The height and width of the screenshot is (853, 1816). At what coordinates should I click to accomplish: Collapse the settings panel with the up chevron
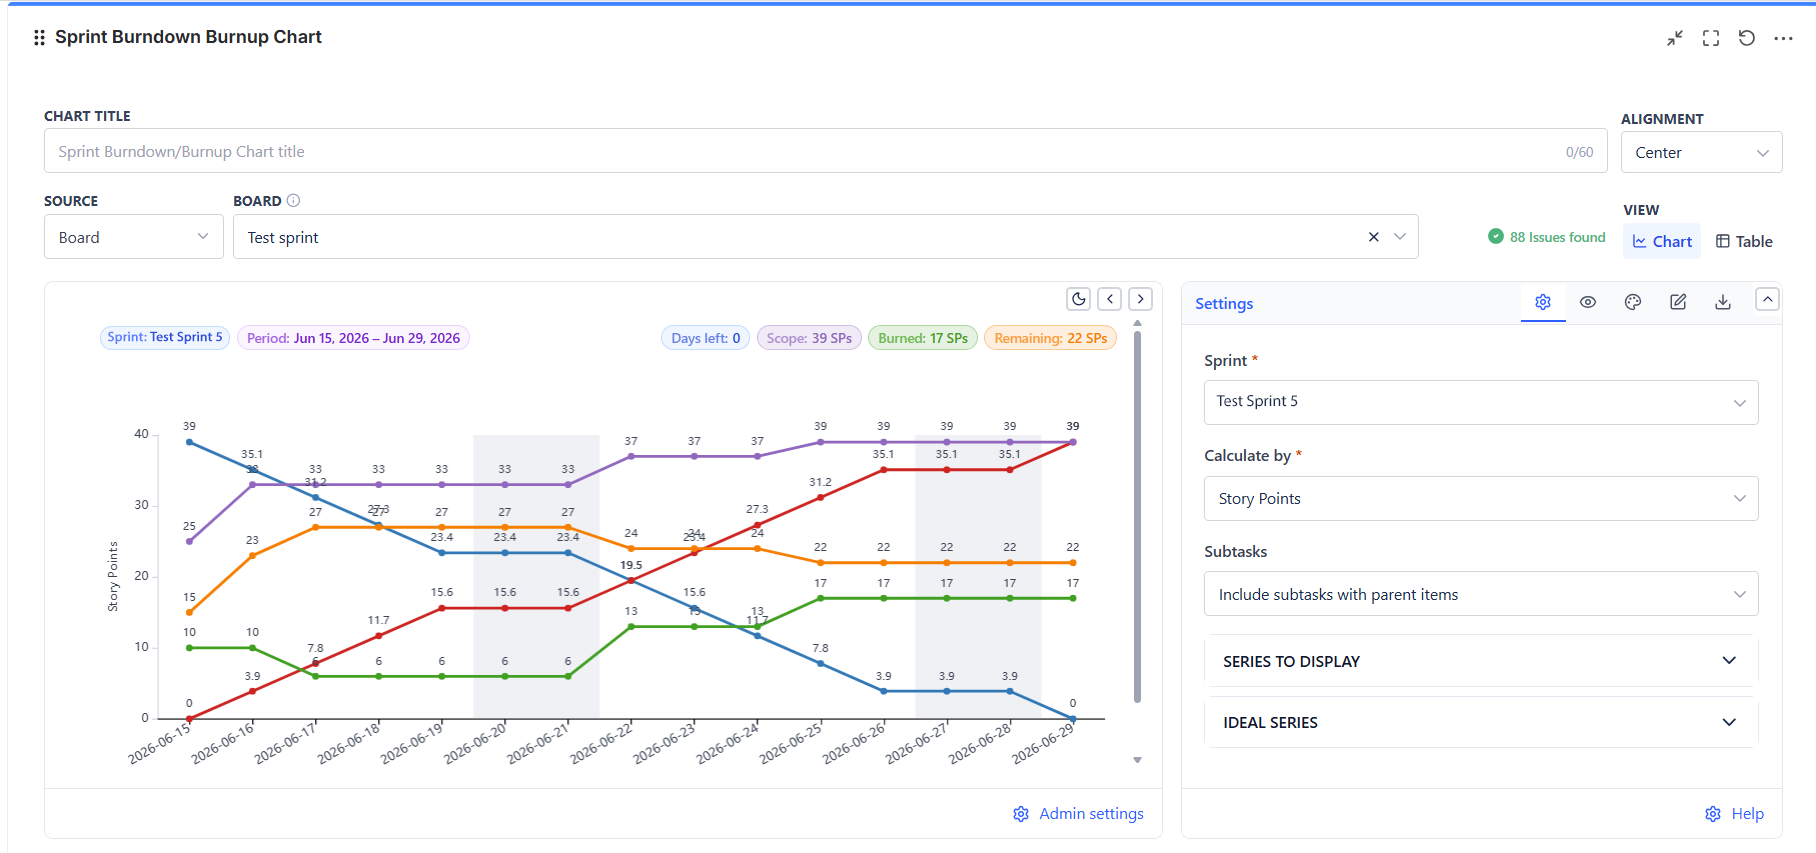tap(1767, 299)
